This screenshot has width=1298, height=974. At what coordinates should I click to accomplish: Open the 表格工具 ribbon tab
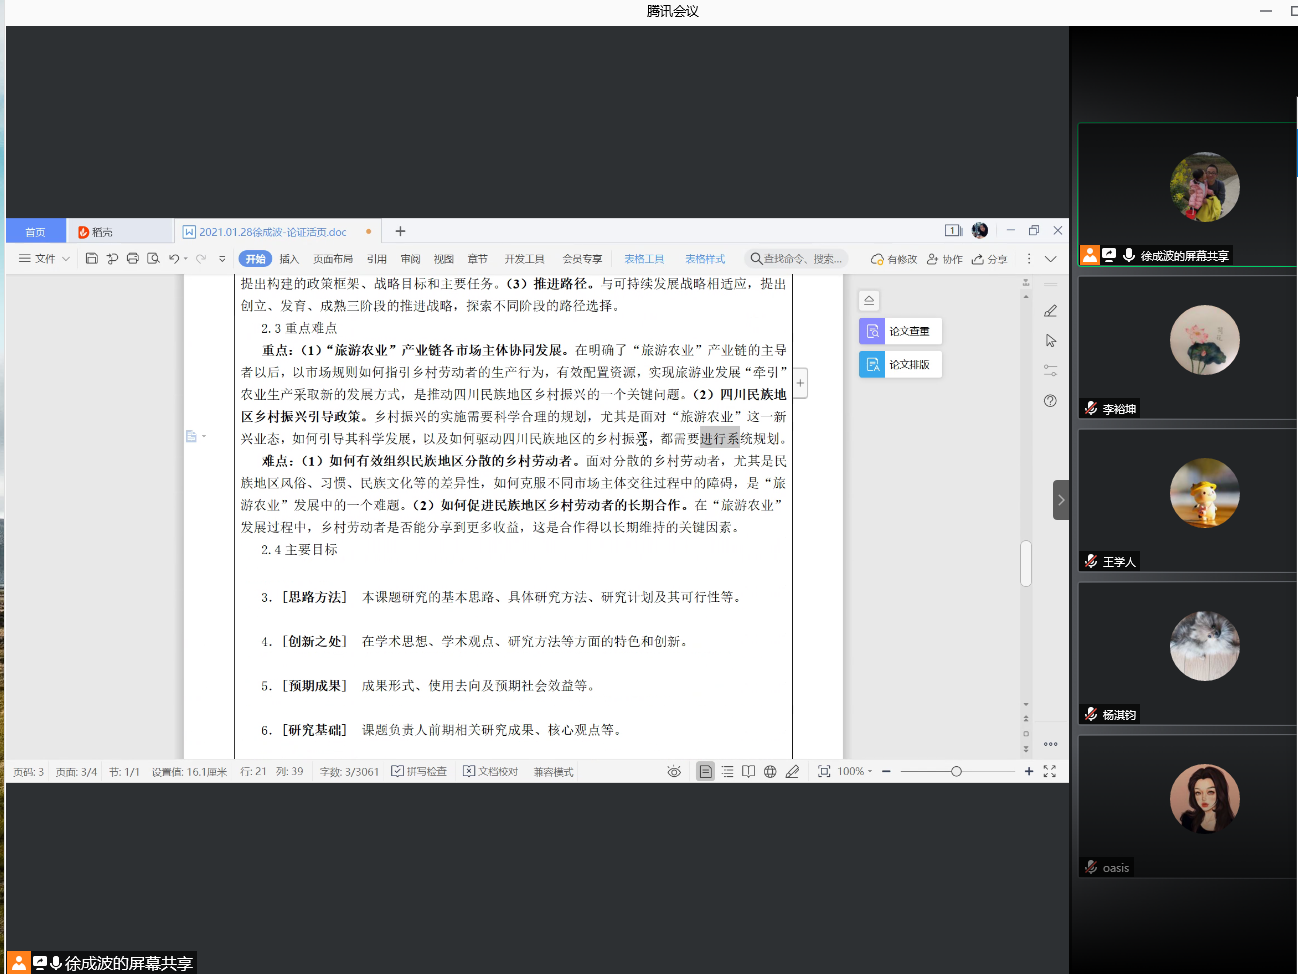(x=644, y=259)
